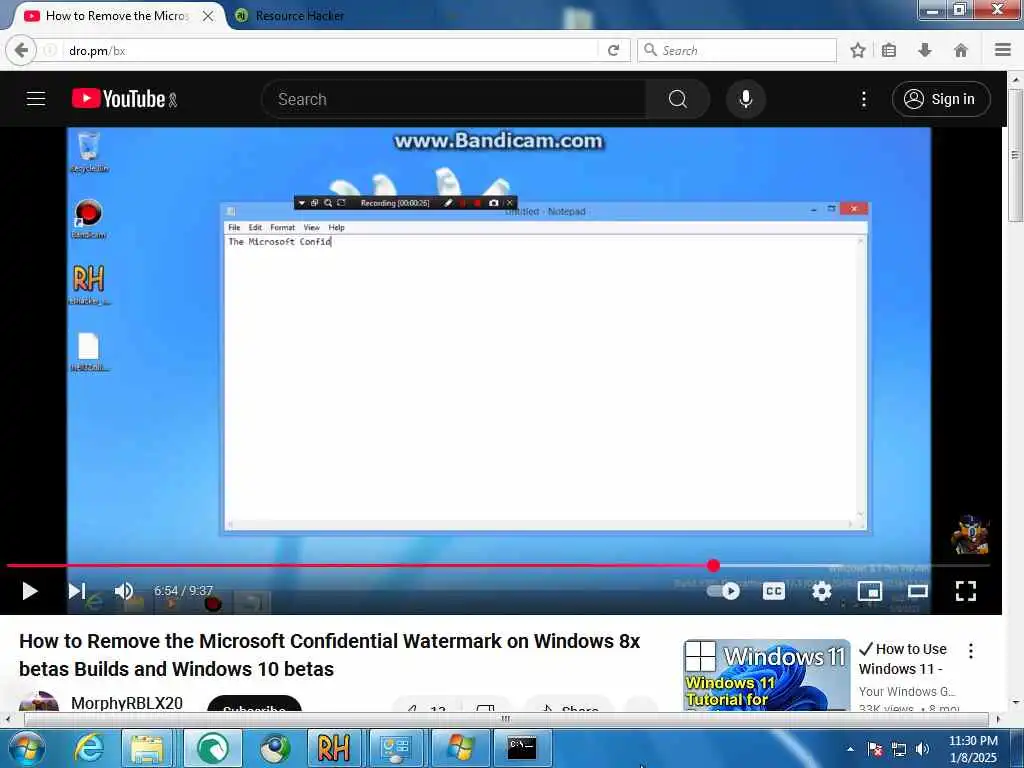Open YouTube settings three-dot menu
Screen dimensions: 1024x768
point(864,99)
